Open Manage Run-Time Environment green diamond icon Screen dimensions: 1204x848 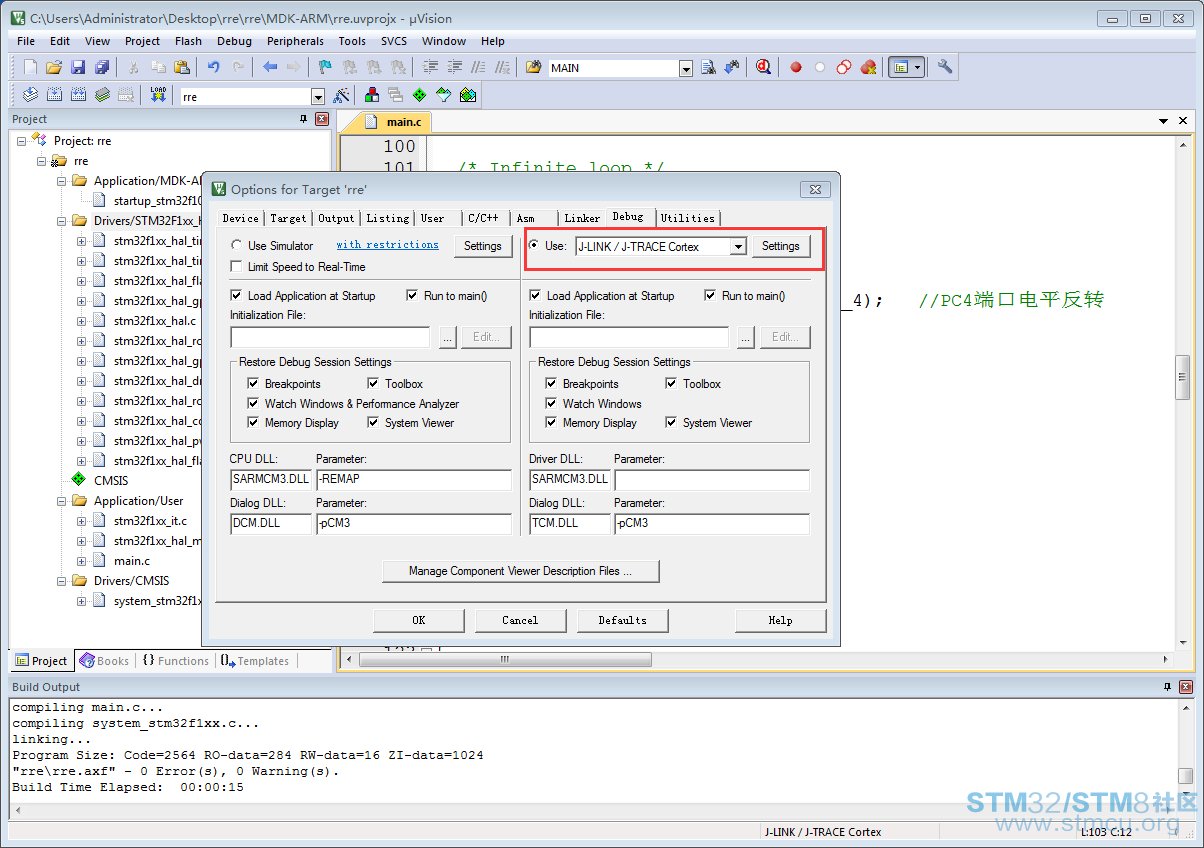click(x=420, y=95)
